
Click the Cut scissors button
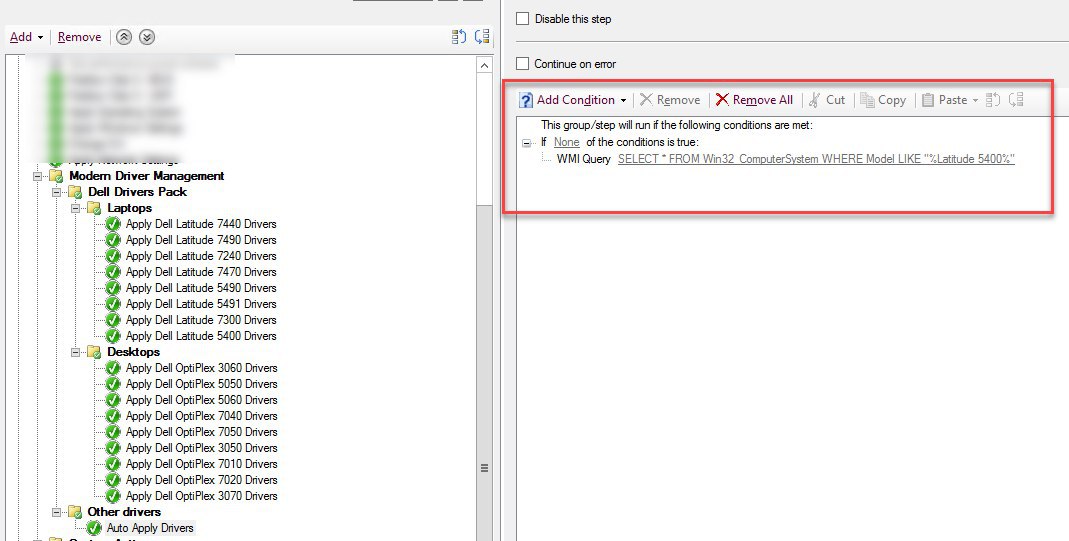826,100
